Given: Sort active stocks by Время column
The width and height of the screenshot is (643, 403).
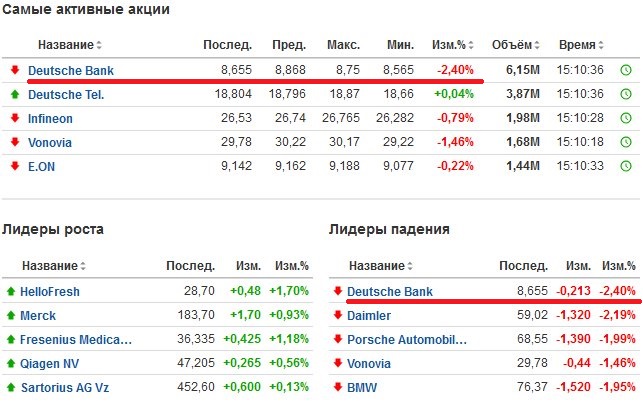Looking at the screenshot, I should tap(581, 45).
